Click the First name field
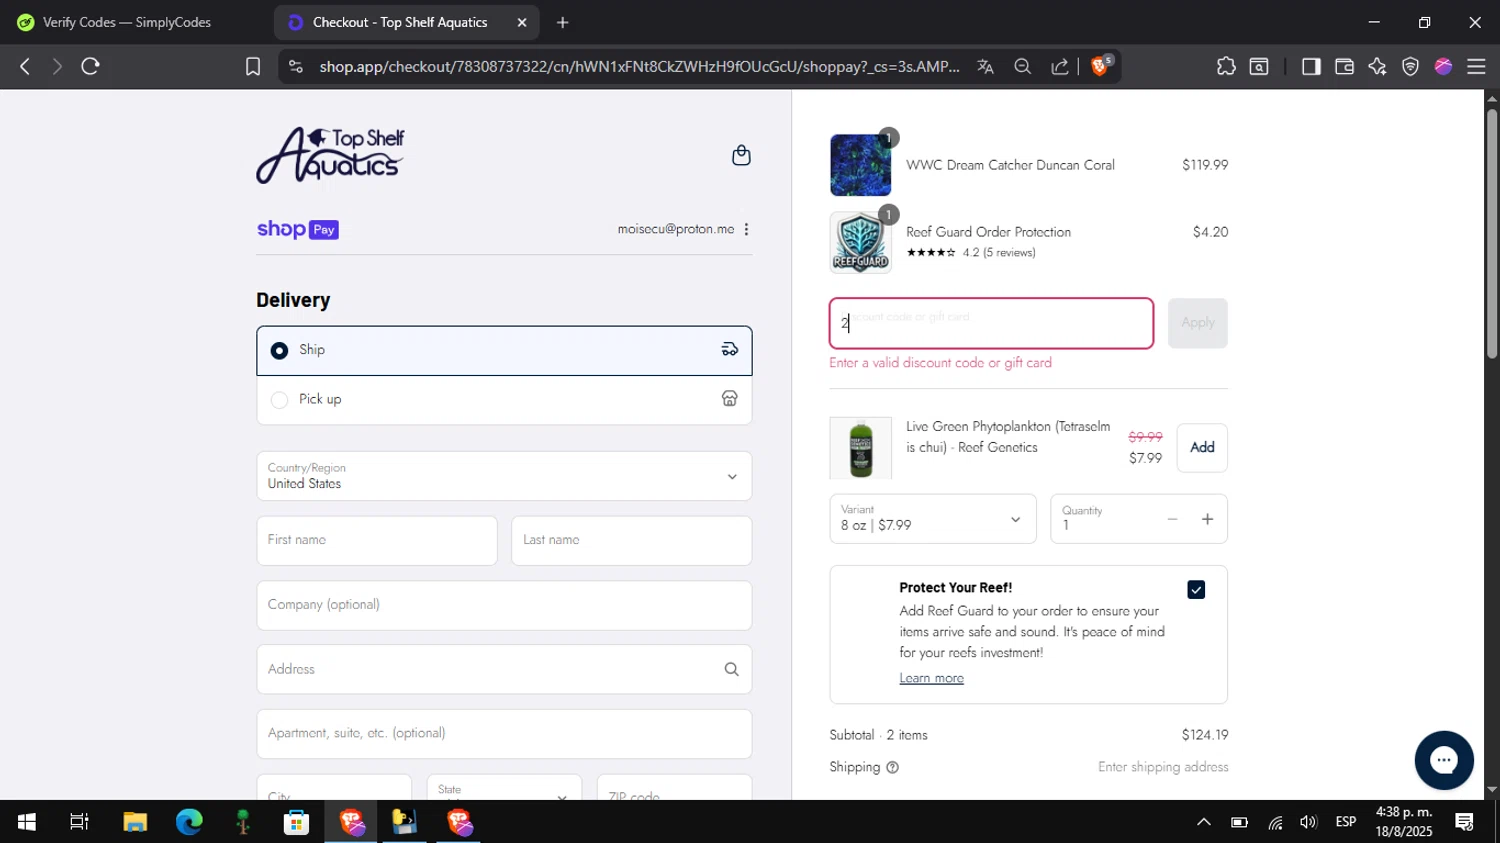Viewport: 1500px width, 843px height. pos(377,540)
